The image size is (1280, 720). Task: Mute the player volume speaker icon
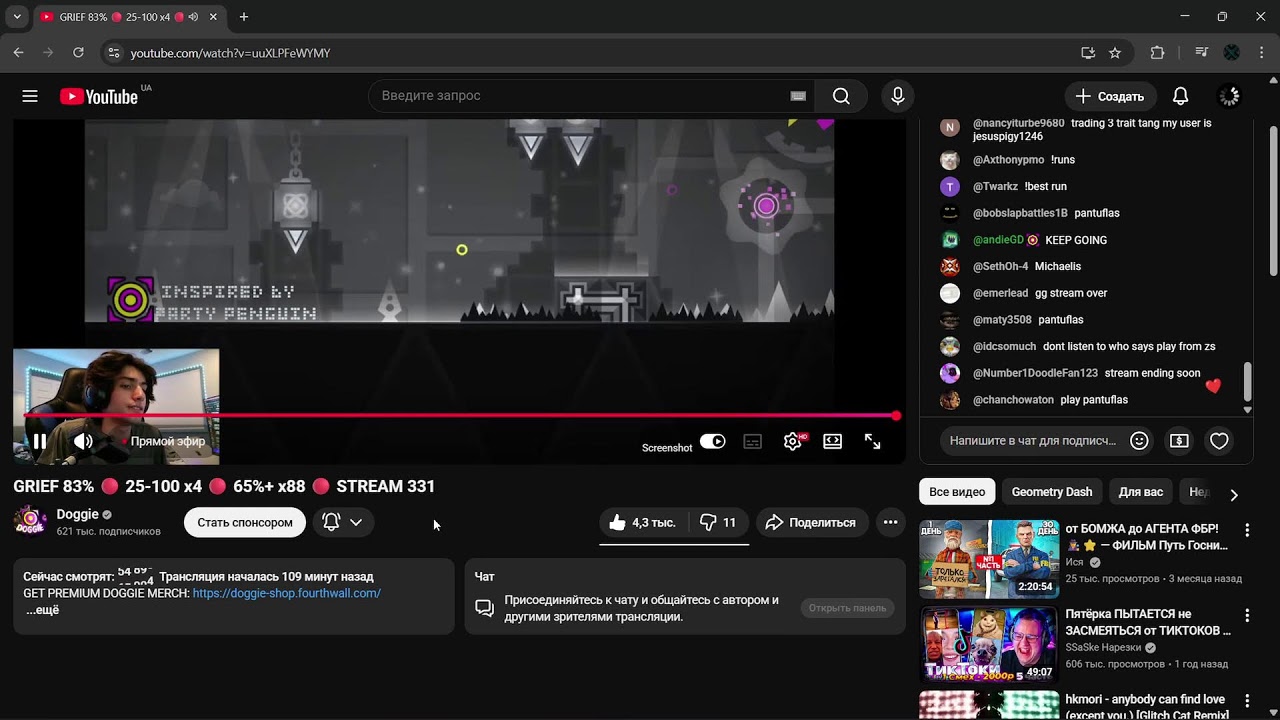(x=83, y=441)
